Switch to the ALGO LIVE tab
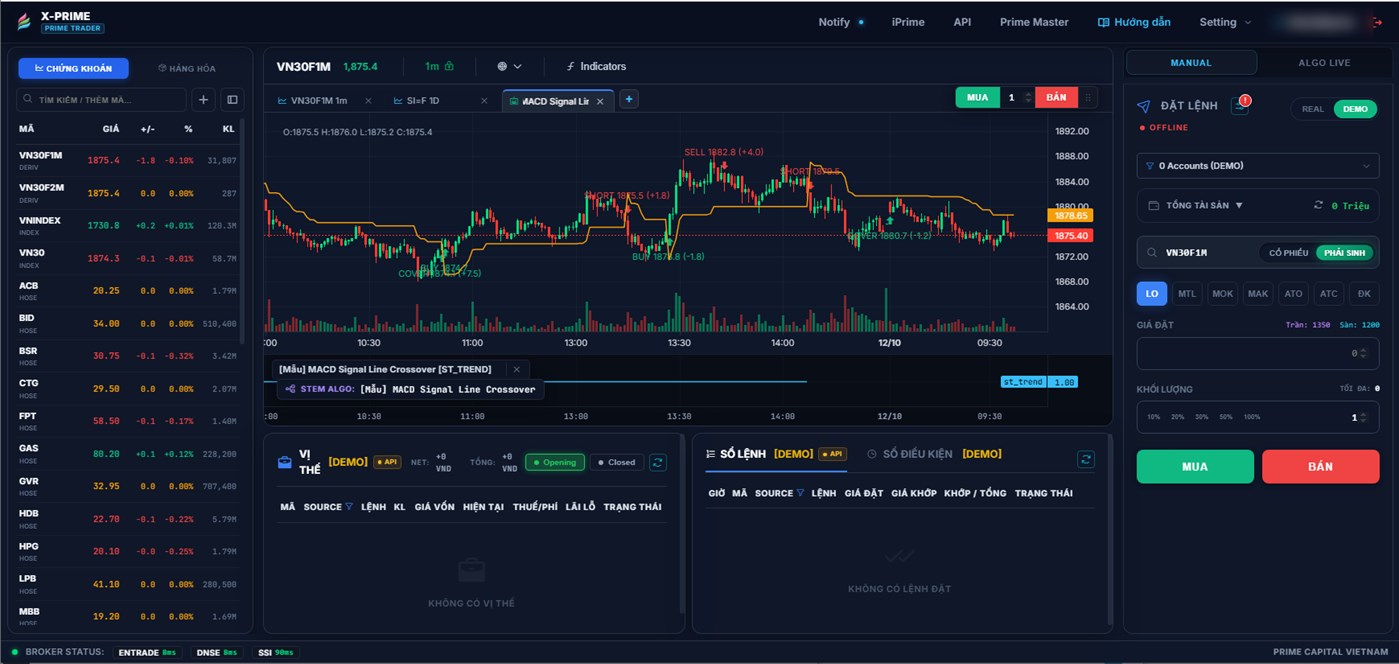This screenshot has width=1399, height=664. click(x=1324, y=63)
